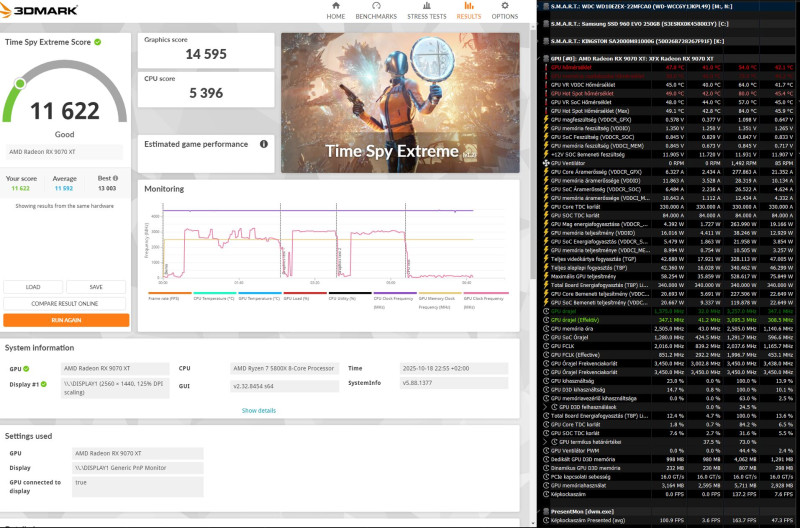Viewport: 800px width, 528px height.
Task: Click the Best score value 13 003
Action: click(x=107, y=188)
